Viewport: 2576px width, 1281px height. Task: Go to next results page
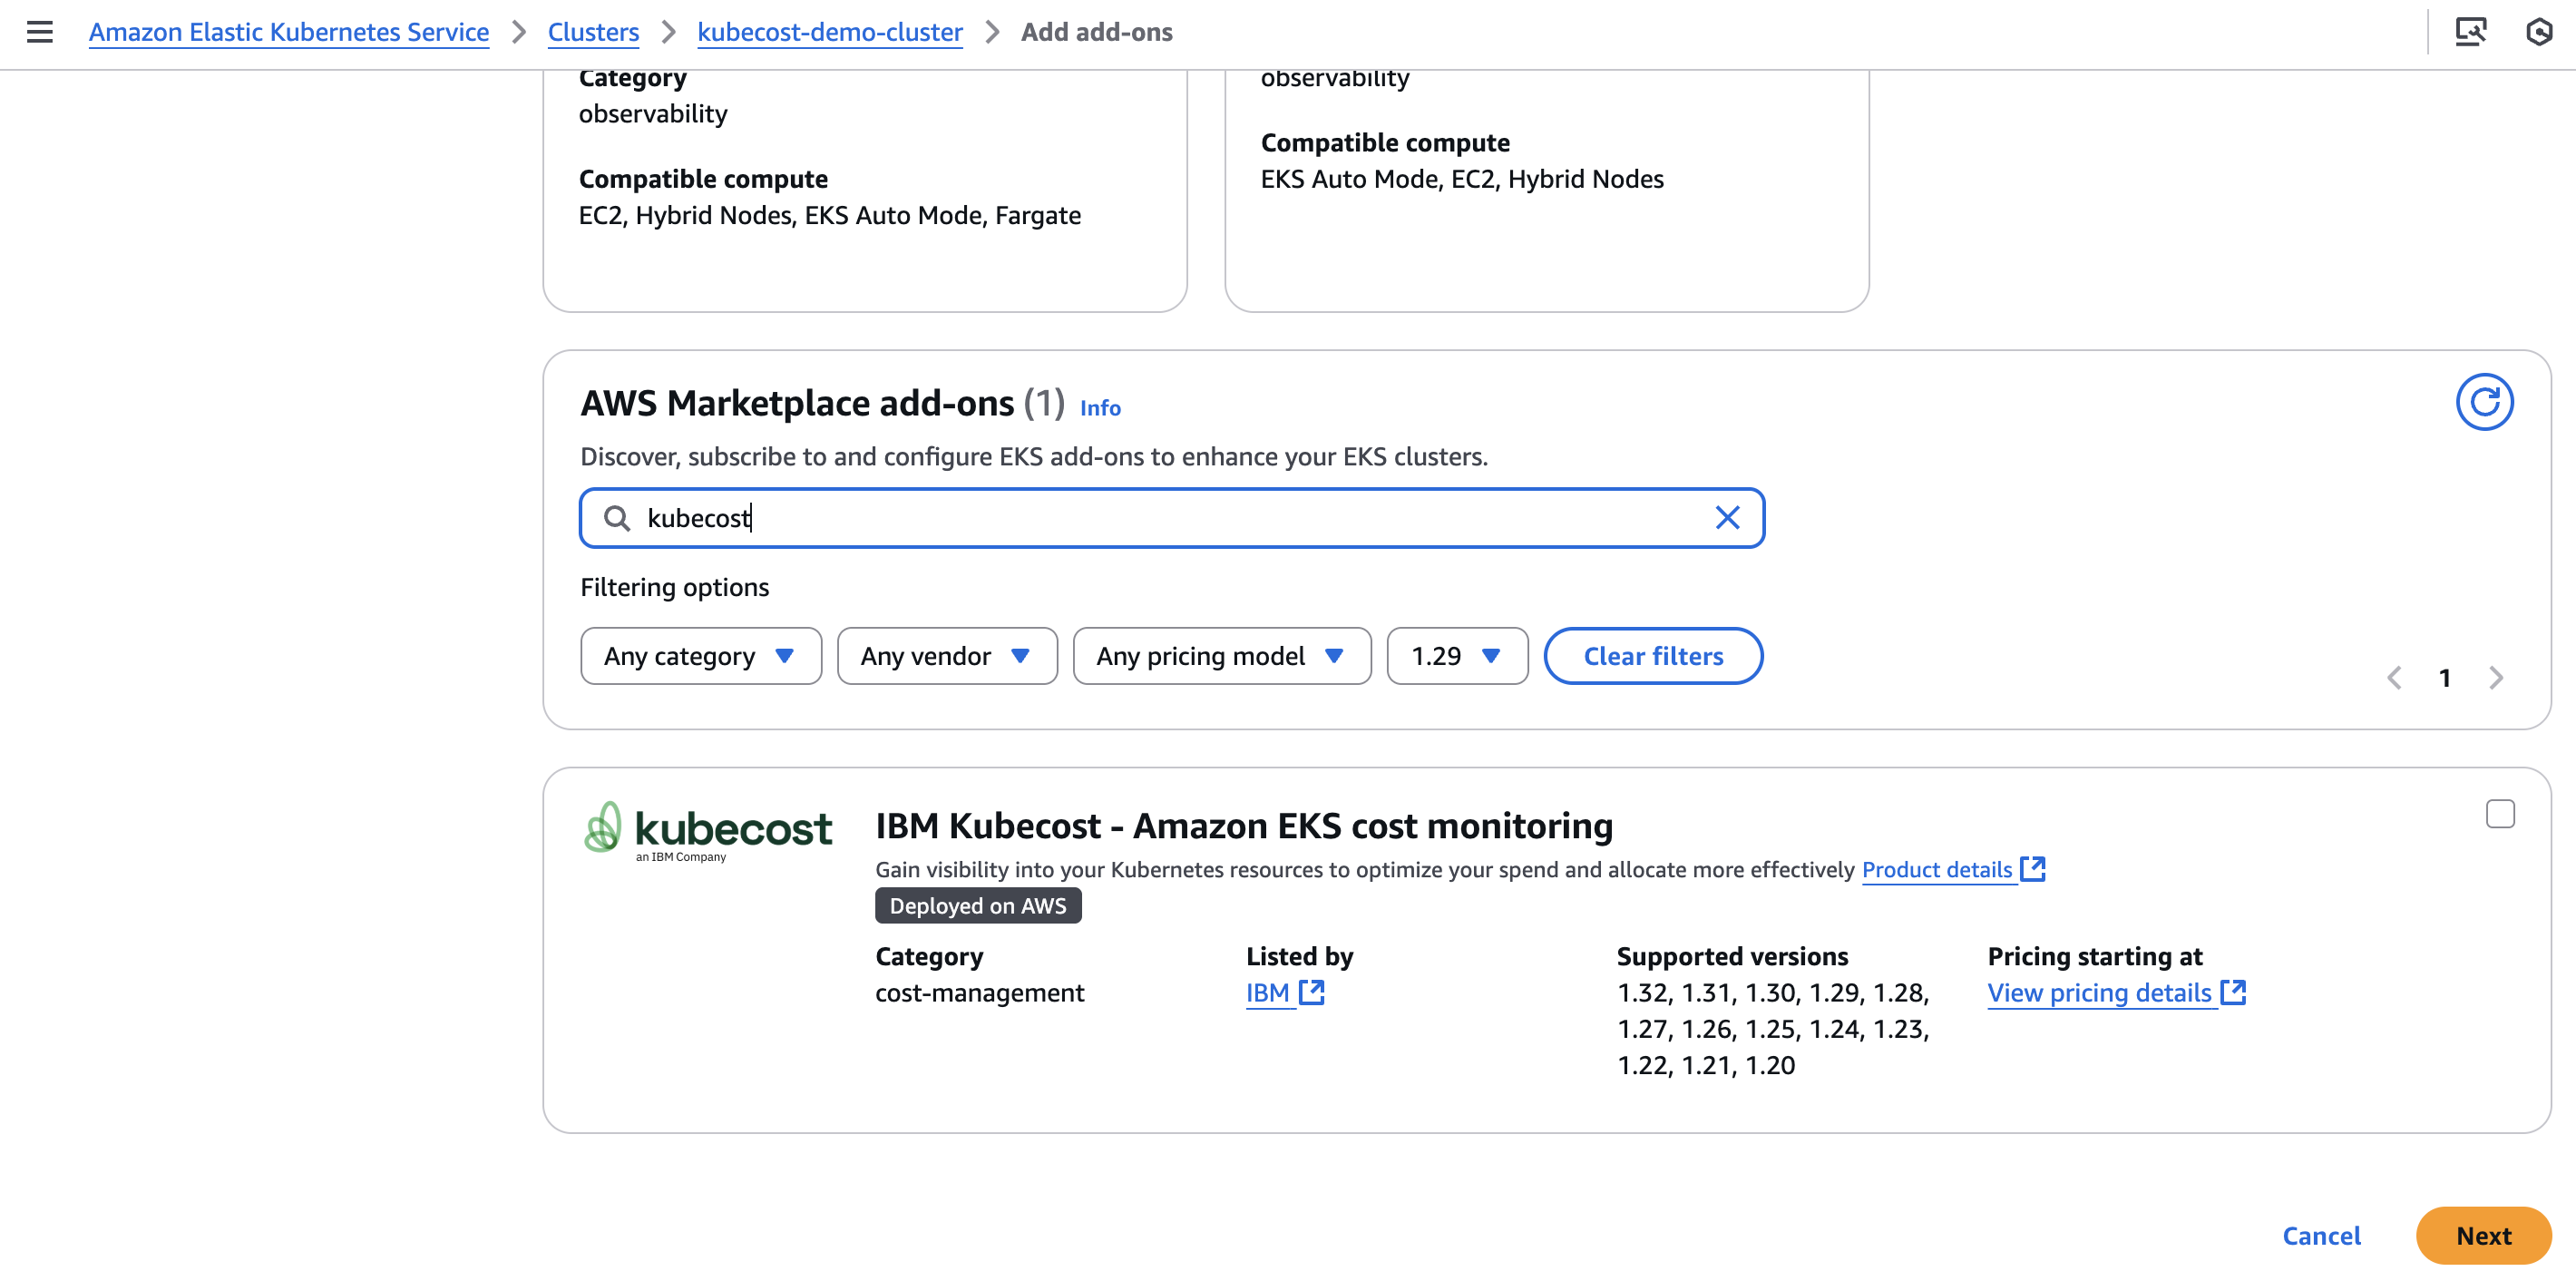(x=2496, y=678)
